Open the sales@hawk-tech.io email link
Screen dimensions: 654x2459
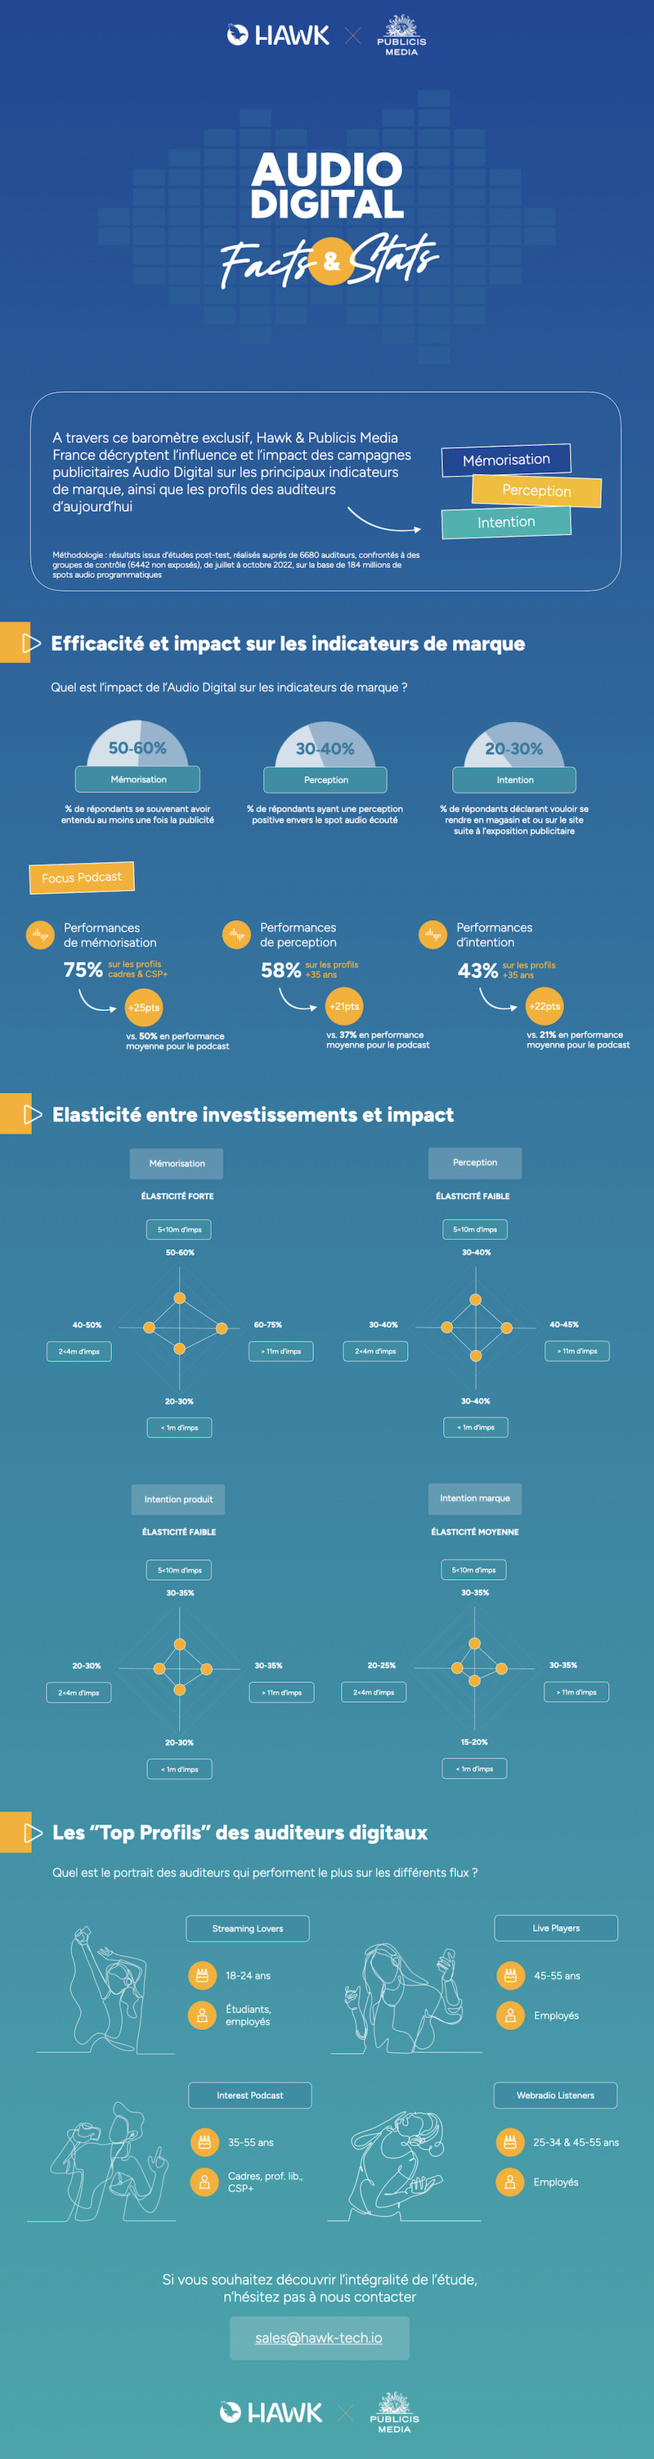pos(319,2337)
